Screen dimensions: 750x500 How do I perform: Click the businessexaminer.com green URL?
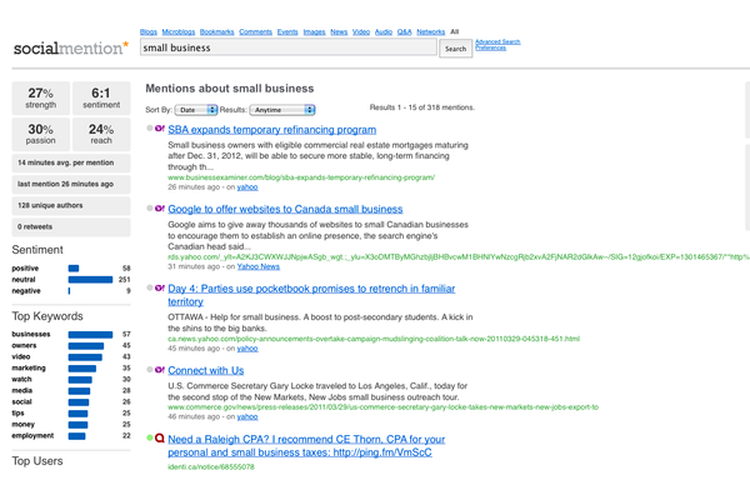[301, 178]
